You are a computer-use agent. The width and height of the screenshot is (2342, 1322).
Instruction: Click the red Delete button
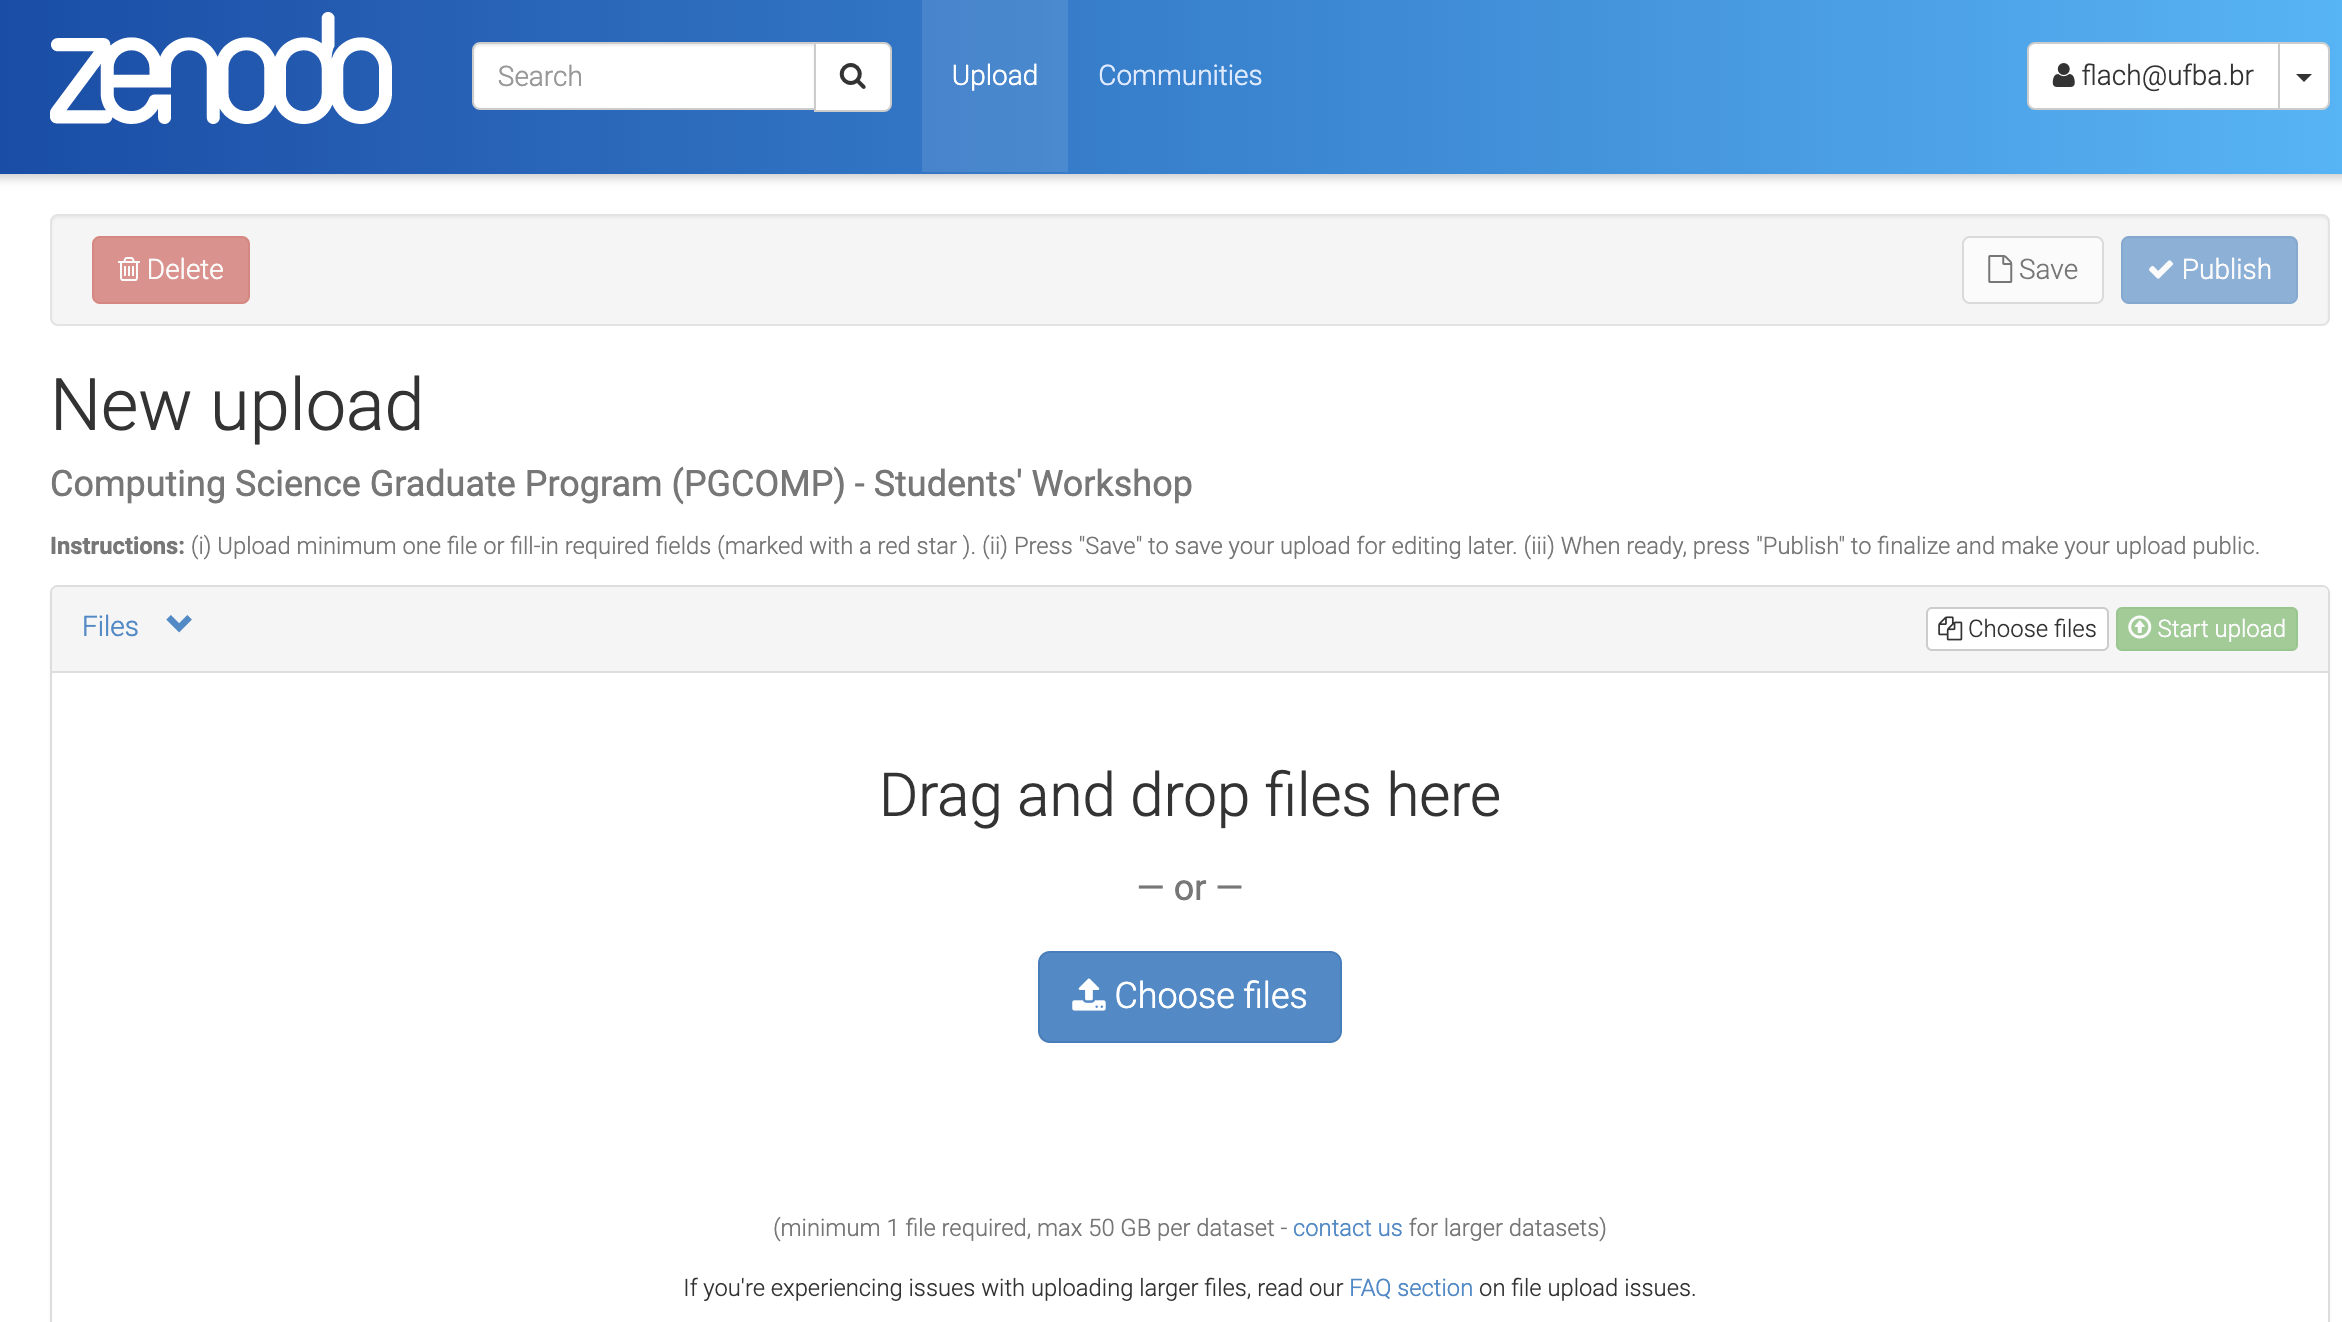(x=171, y=270)
